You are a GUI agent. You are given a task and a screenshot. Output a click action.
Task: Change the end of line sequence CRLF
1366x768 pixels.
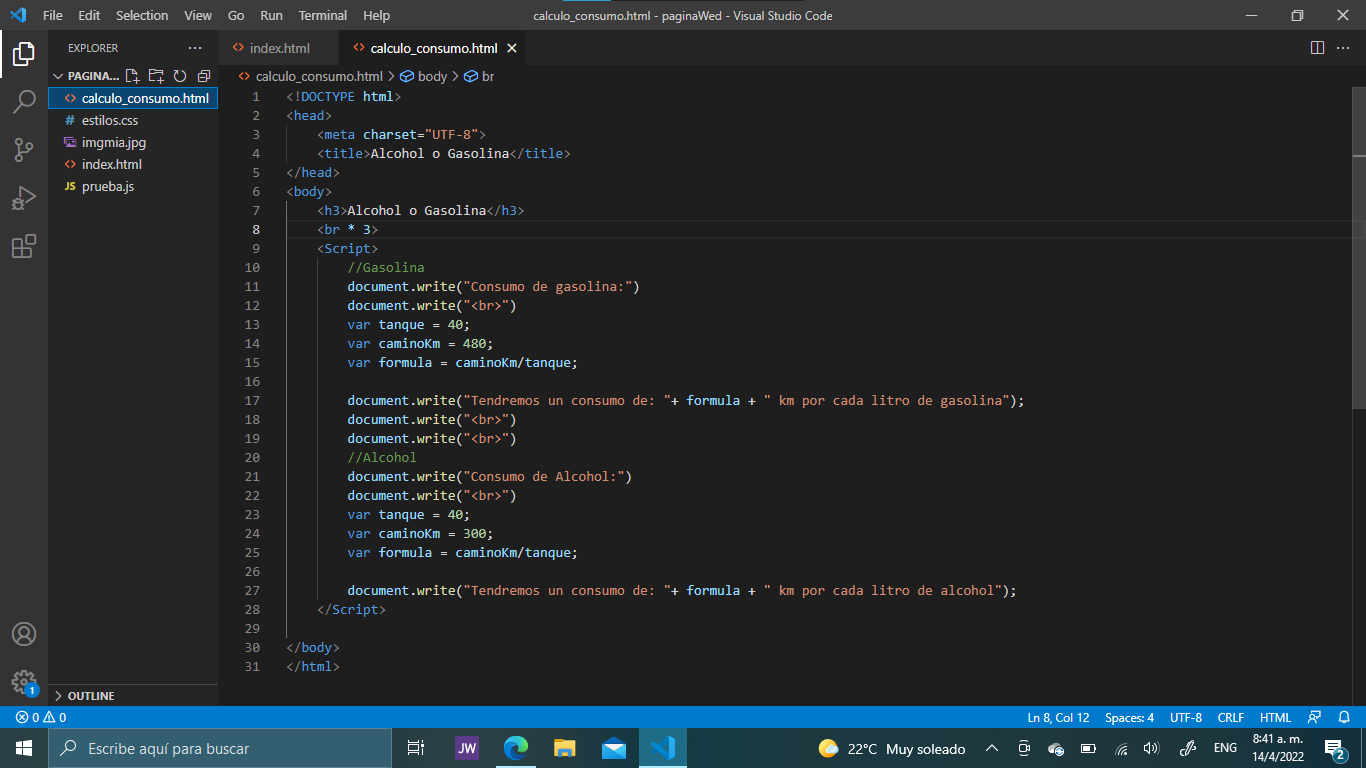1231,717
